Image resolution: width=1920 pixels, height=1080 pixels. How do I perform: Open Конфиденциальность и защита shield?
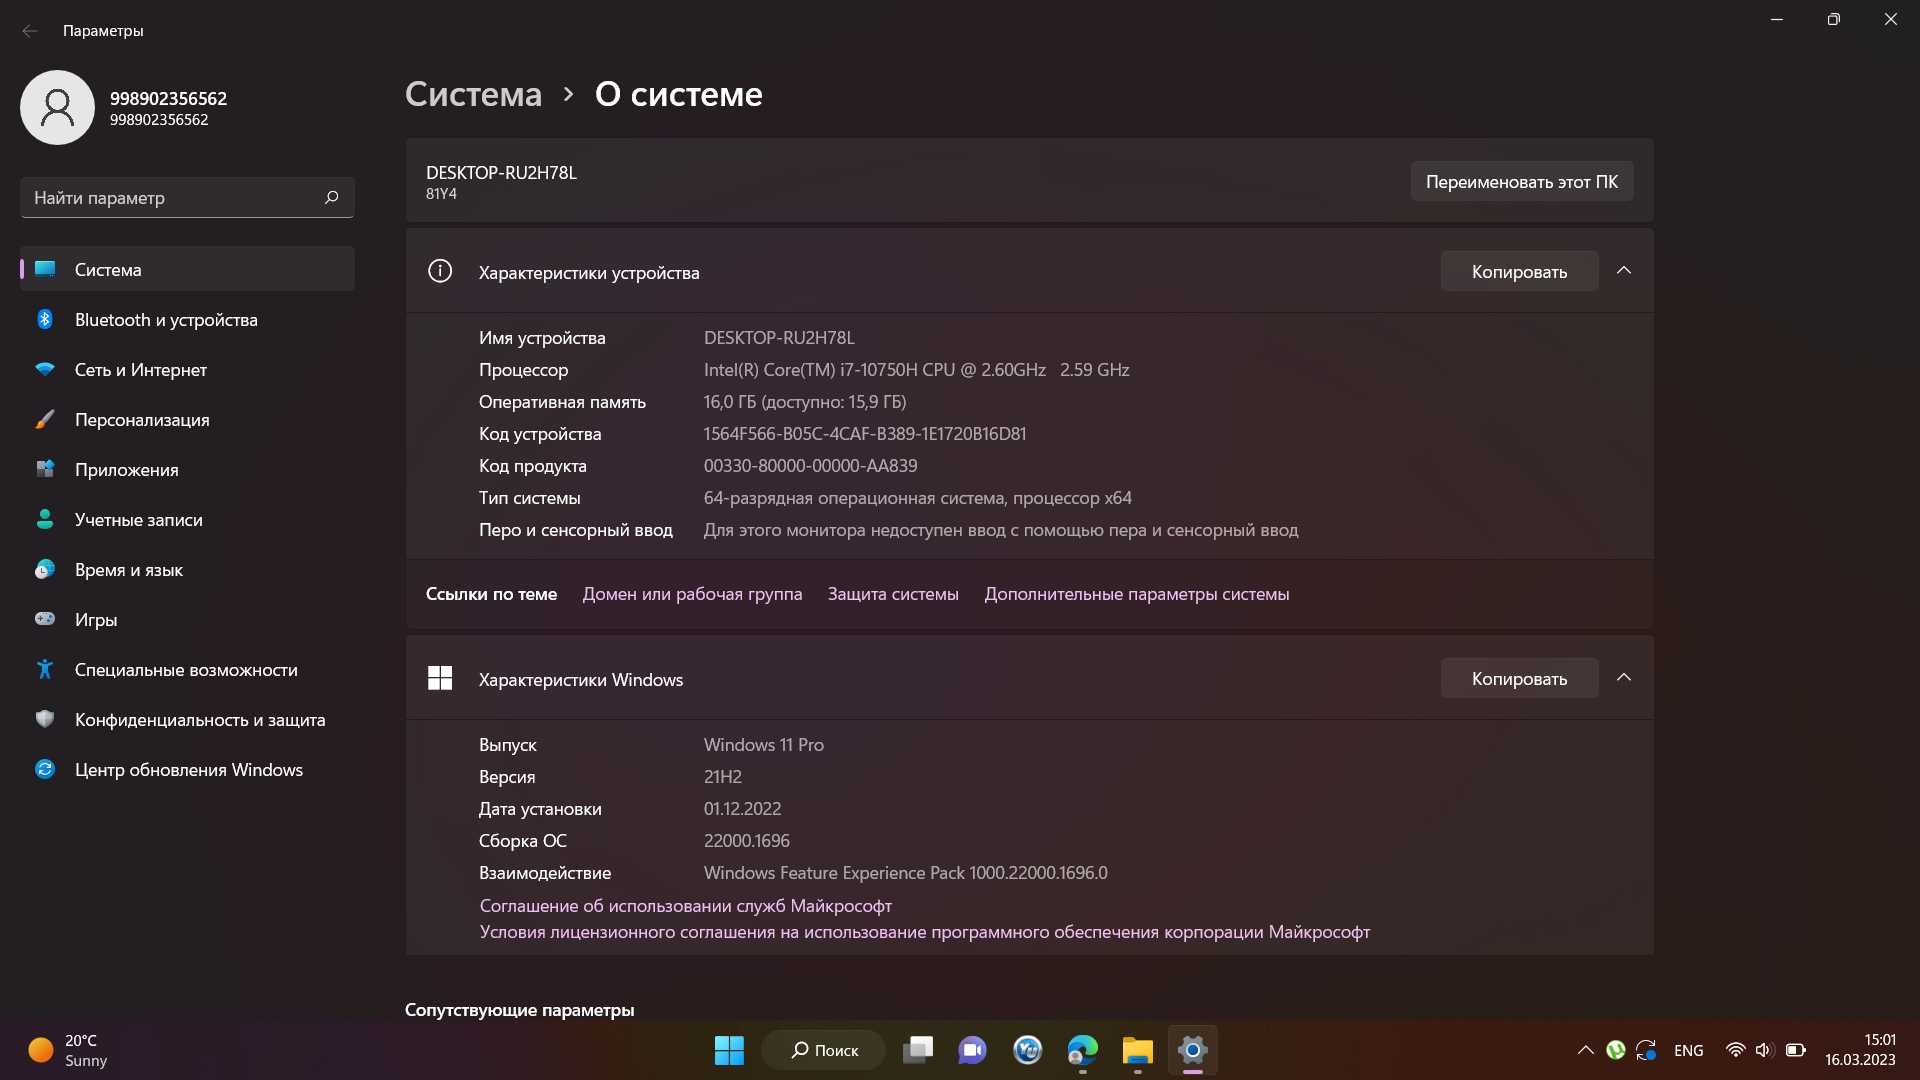45,720
